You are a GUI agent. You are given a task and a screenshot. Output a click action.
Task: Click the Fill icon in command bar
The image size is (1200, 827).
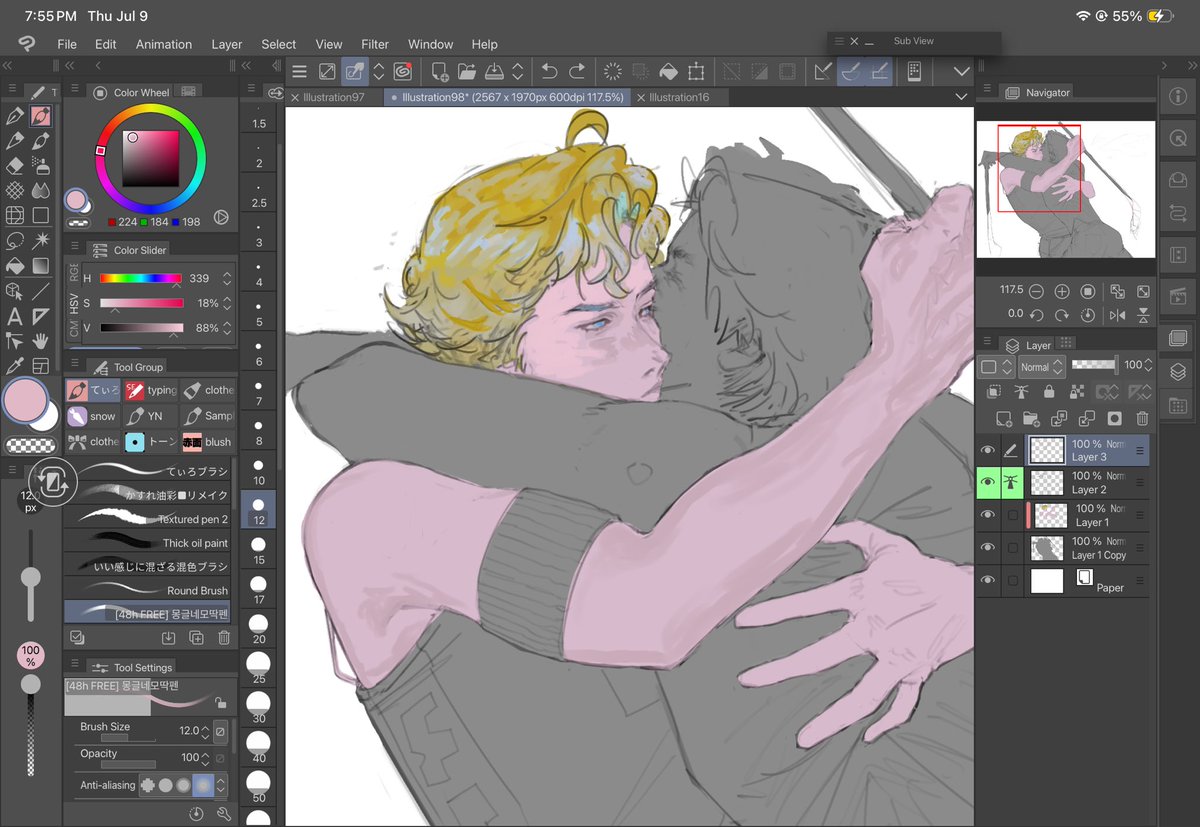pos(669,71)
